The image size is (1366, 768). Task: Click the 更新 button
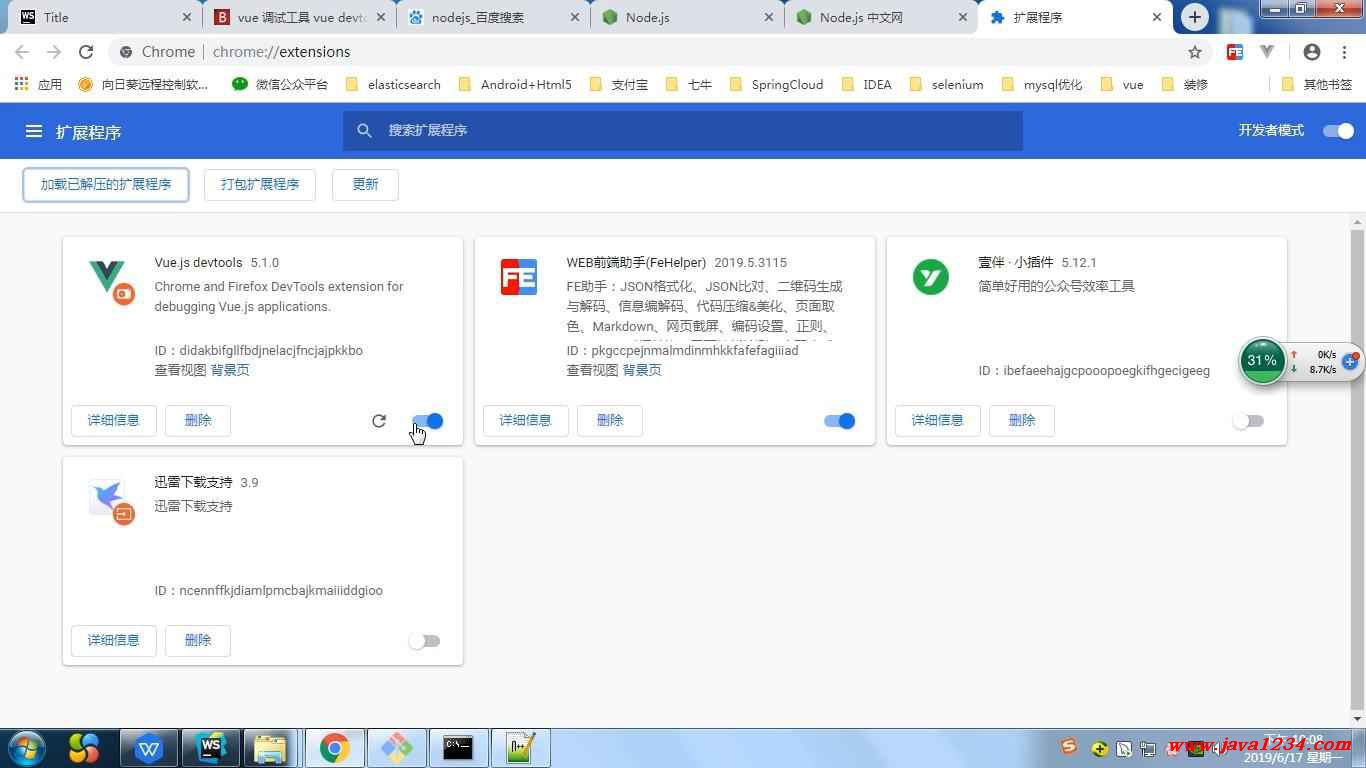[x=365, y=185]
